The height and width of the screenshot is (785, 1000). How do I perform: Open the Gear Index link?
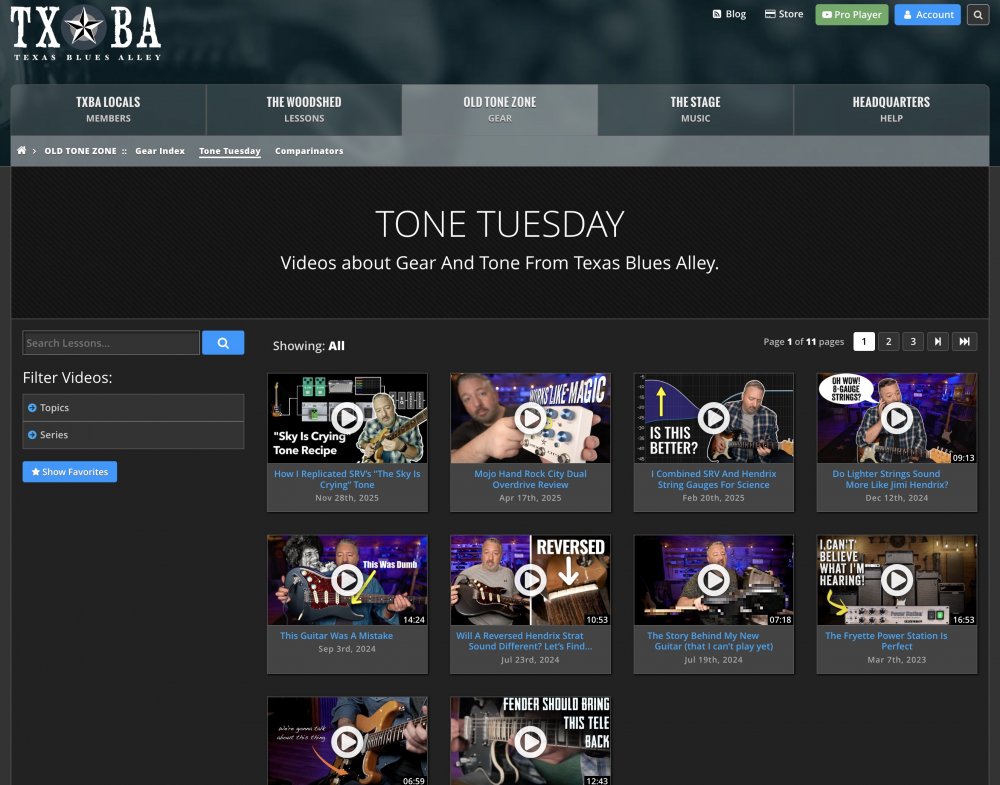pos(160,151)
